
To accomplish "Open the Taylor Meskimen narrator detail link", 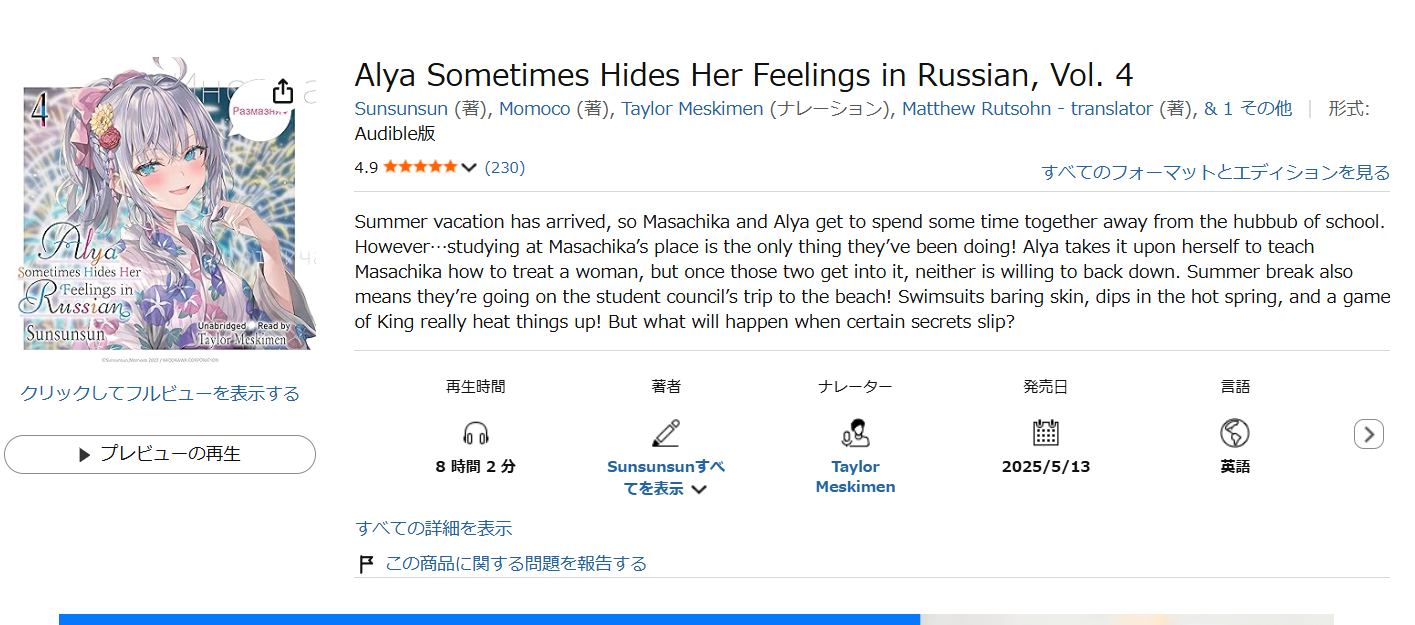I will [x=855, y=477].
